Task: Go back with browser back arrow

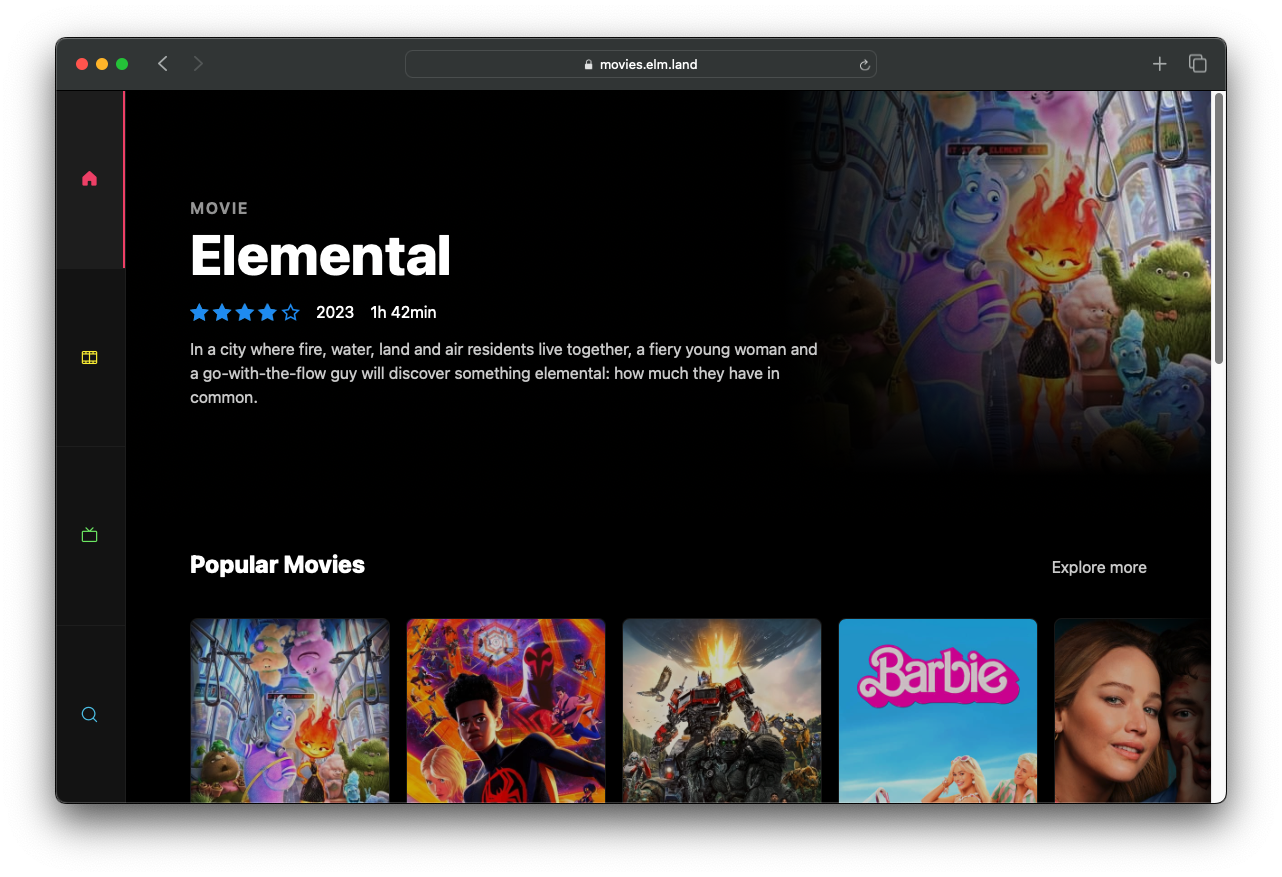Action: point(163,64)
